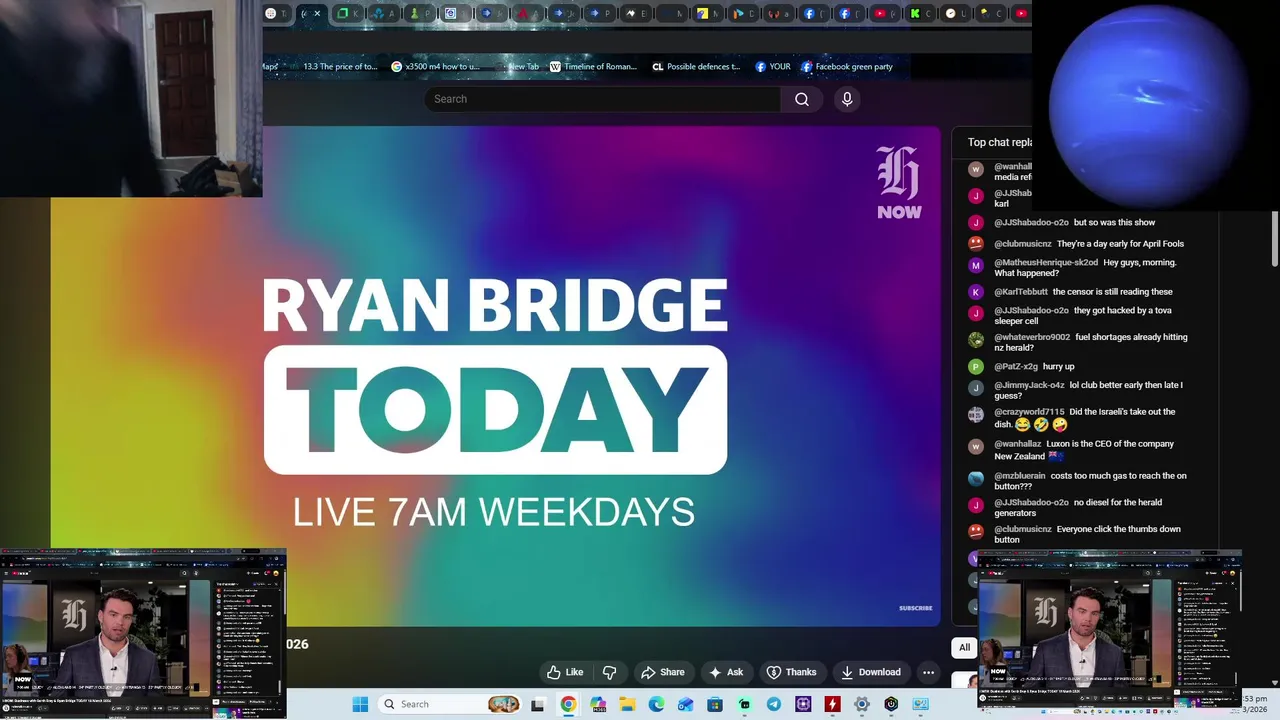Viewport: 1280px width, 720px height.
Task: Open bookmark 'x3500 m4 how to u...'
Action: [436, 66]
